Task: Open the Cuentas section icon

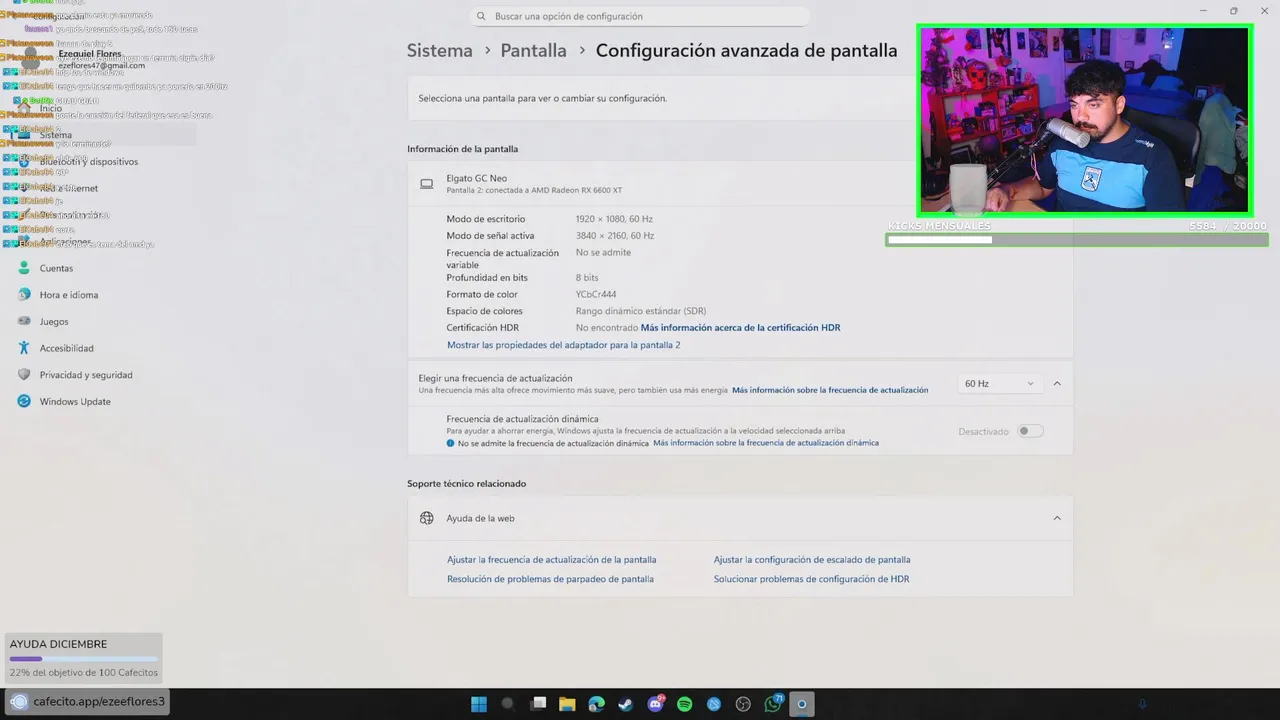Action: [24, 268]
